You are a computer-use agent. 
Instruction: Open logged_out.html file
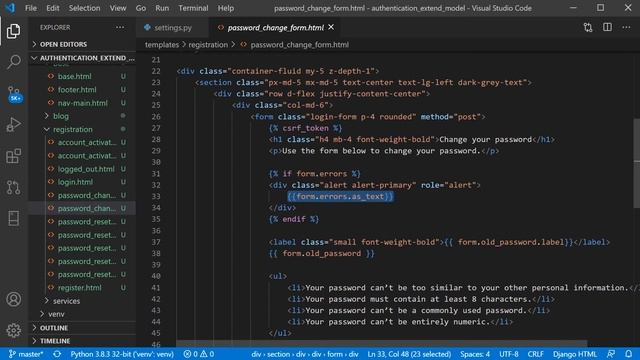85,169
